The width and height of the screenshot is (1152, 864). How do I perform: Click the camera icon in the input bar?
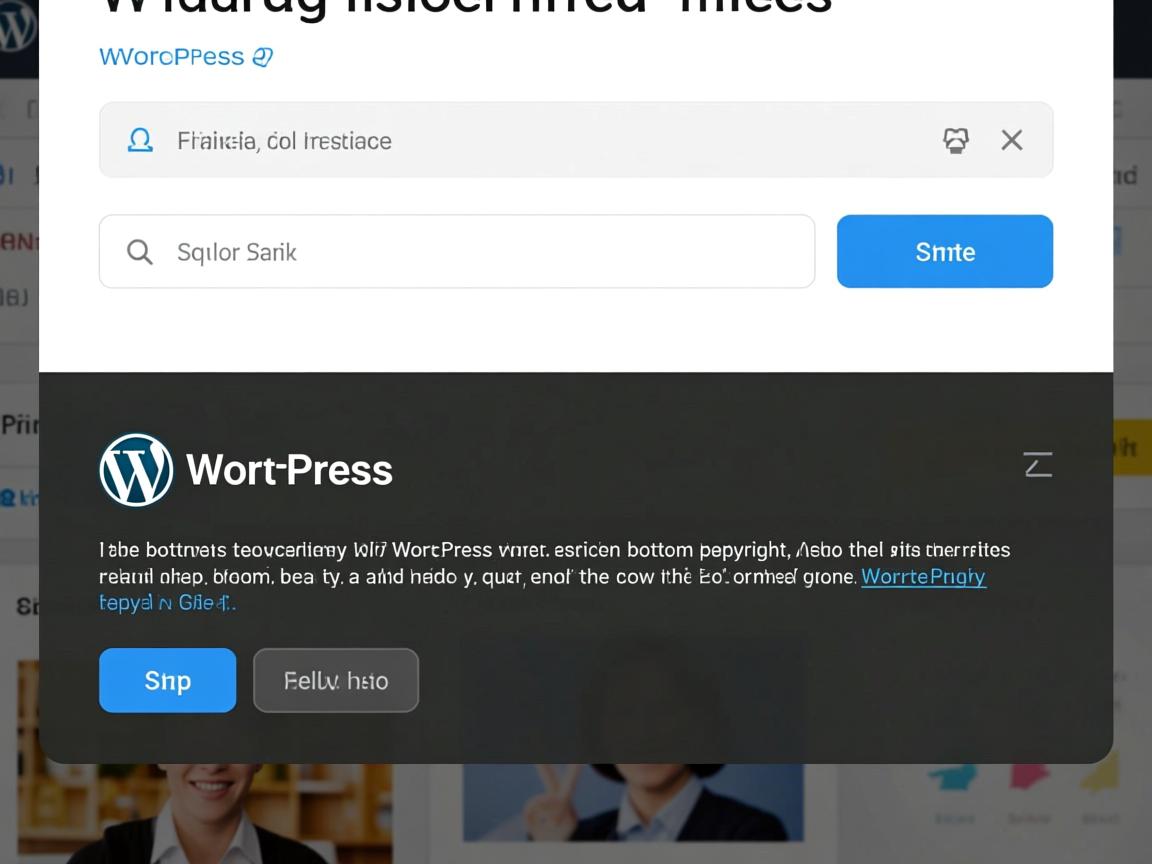956,140
